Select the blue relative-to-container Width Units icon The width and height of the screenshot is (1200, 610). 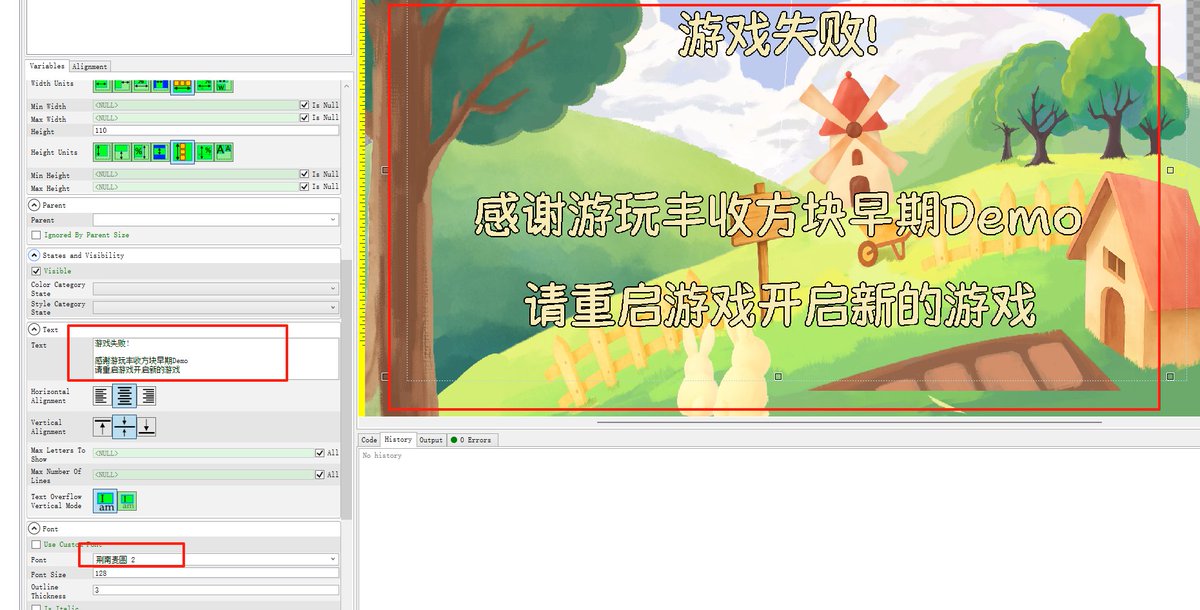tap(160, 85)
